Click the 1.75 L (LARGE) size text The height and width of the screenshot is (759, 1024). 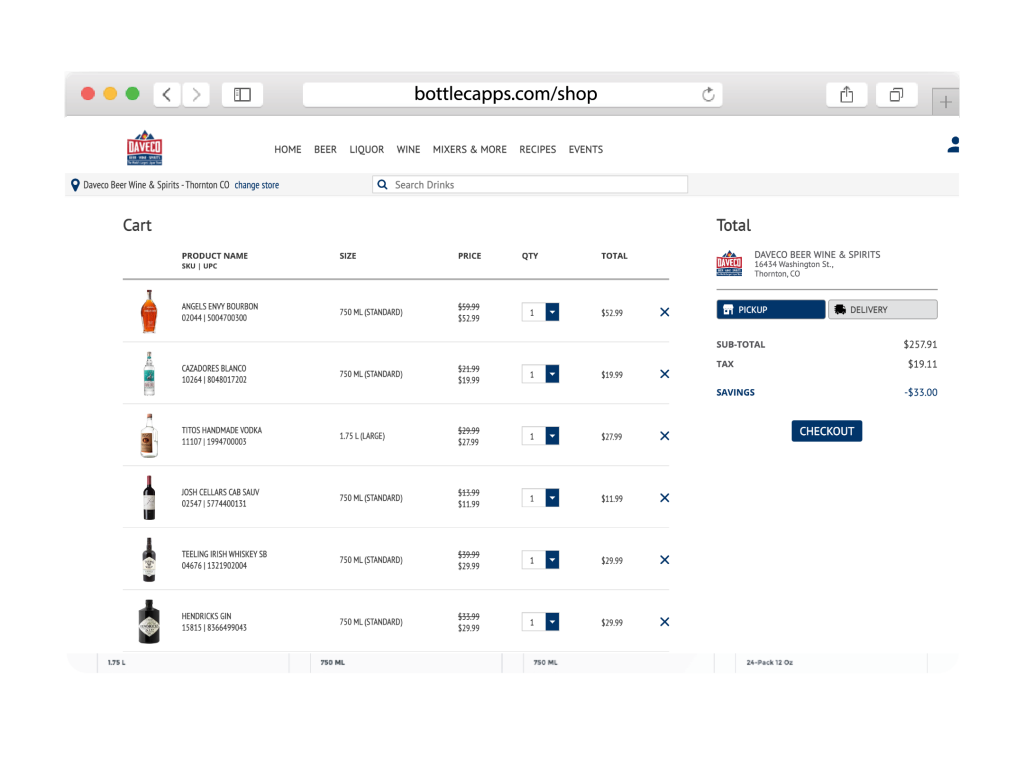(362, 436)
